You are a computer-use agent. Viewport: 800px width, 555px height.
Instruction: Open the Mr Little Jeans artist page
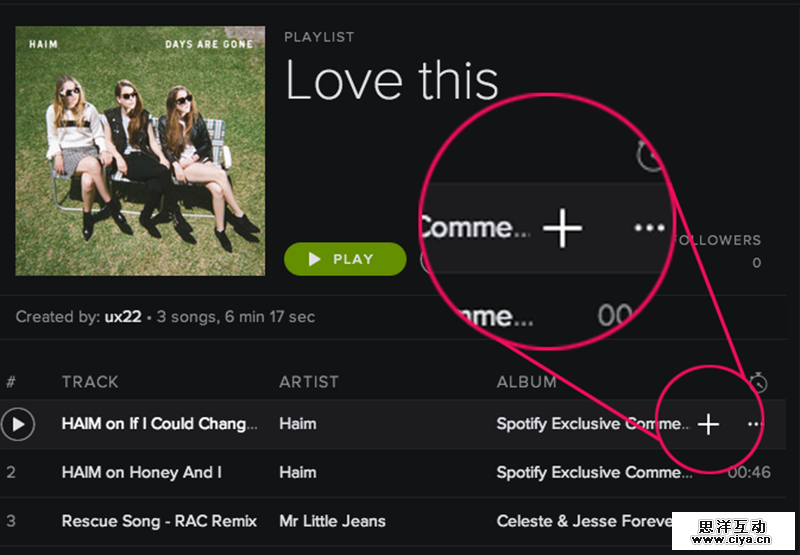coord(329,521)
